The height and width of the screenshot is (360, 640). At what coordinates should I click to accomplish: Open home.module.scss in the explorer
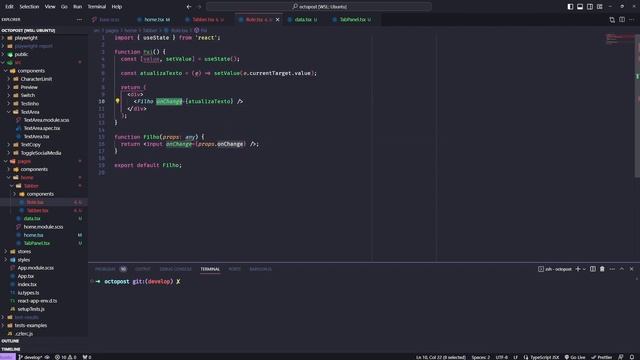(x=44, y=227)
